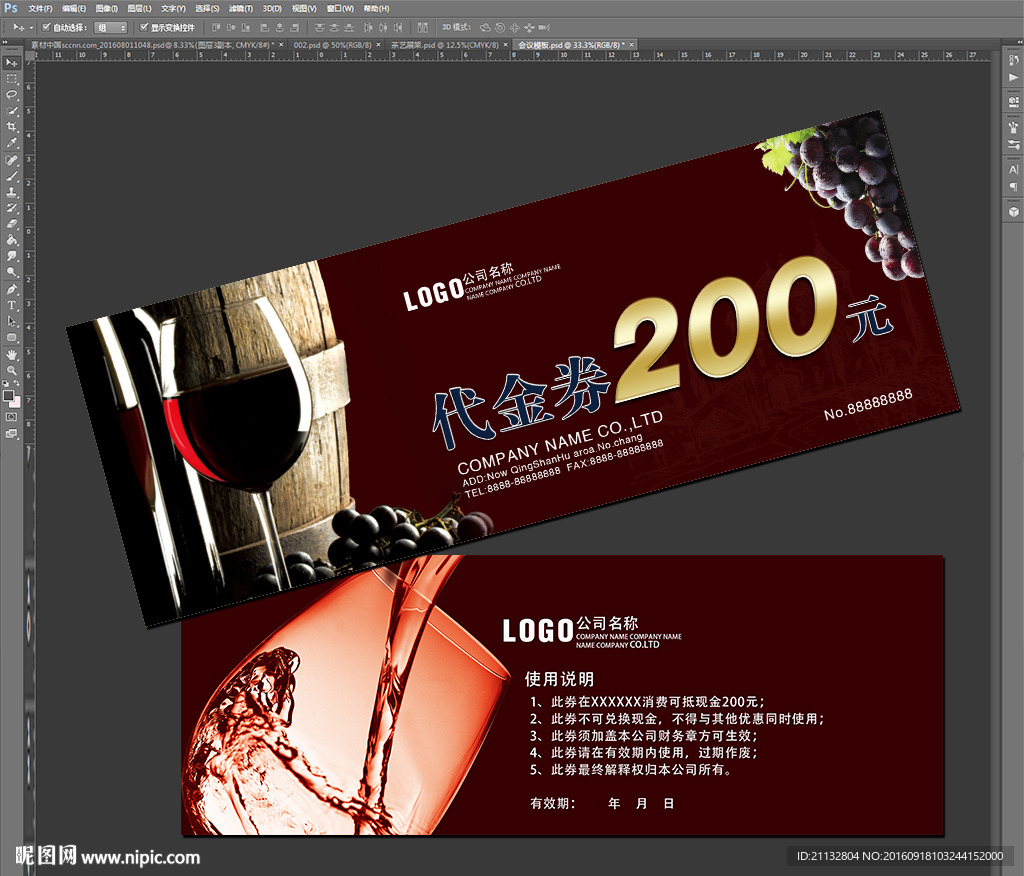The width and height of the screenshot is (1024, 876).
Task: Toggle Quick Mask mode
Action: pyautogui.click(x=12, y=417)
